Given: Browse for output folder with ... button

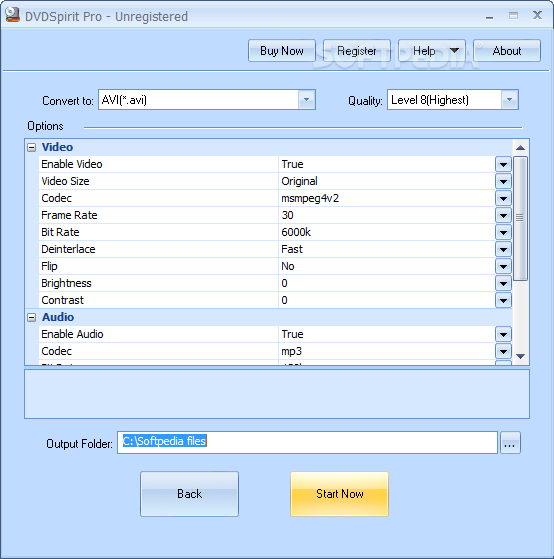Looking at the screenshot, I should 510,443.
